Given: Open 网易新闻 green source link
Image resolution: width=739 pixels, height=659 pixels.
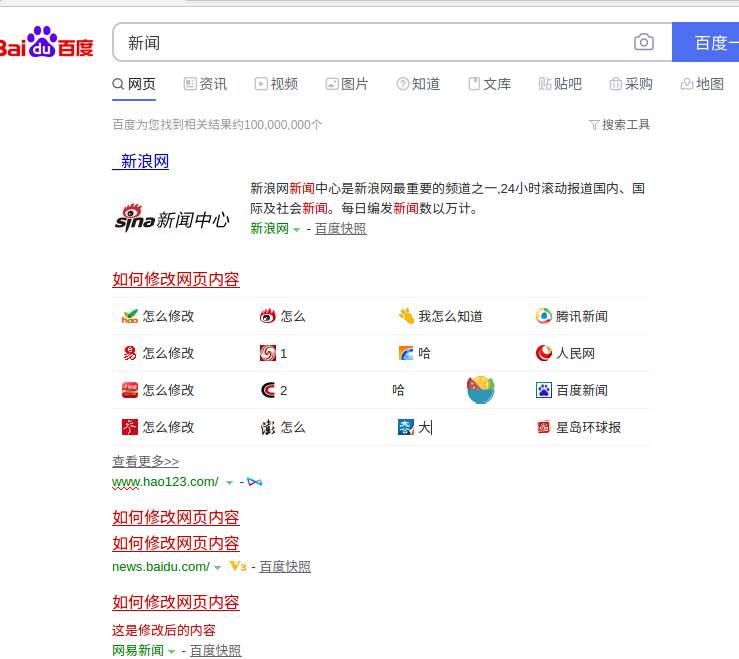Looking at the screenshot, I should [x=138, y=651].
